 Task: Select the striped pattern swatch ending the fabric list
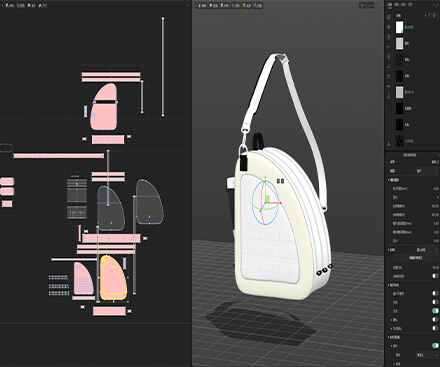(399, 141)
